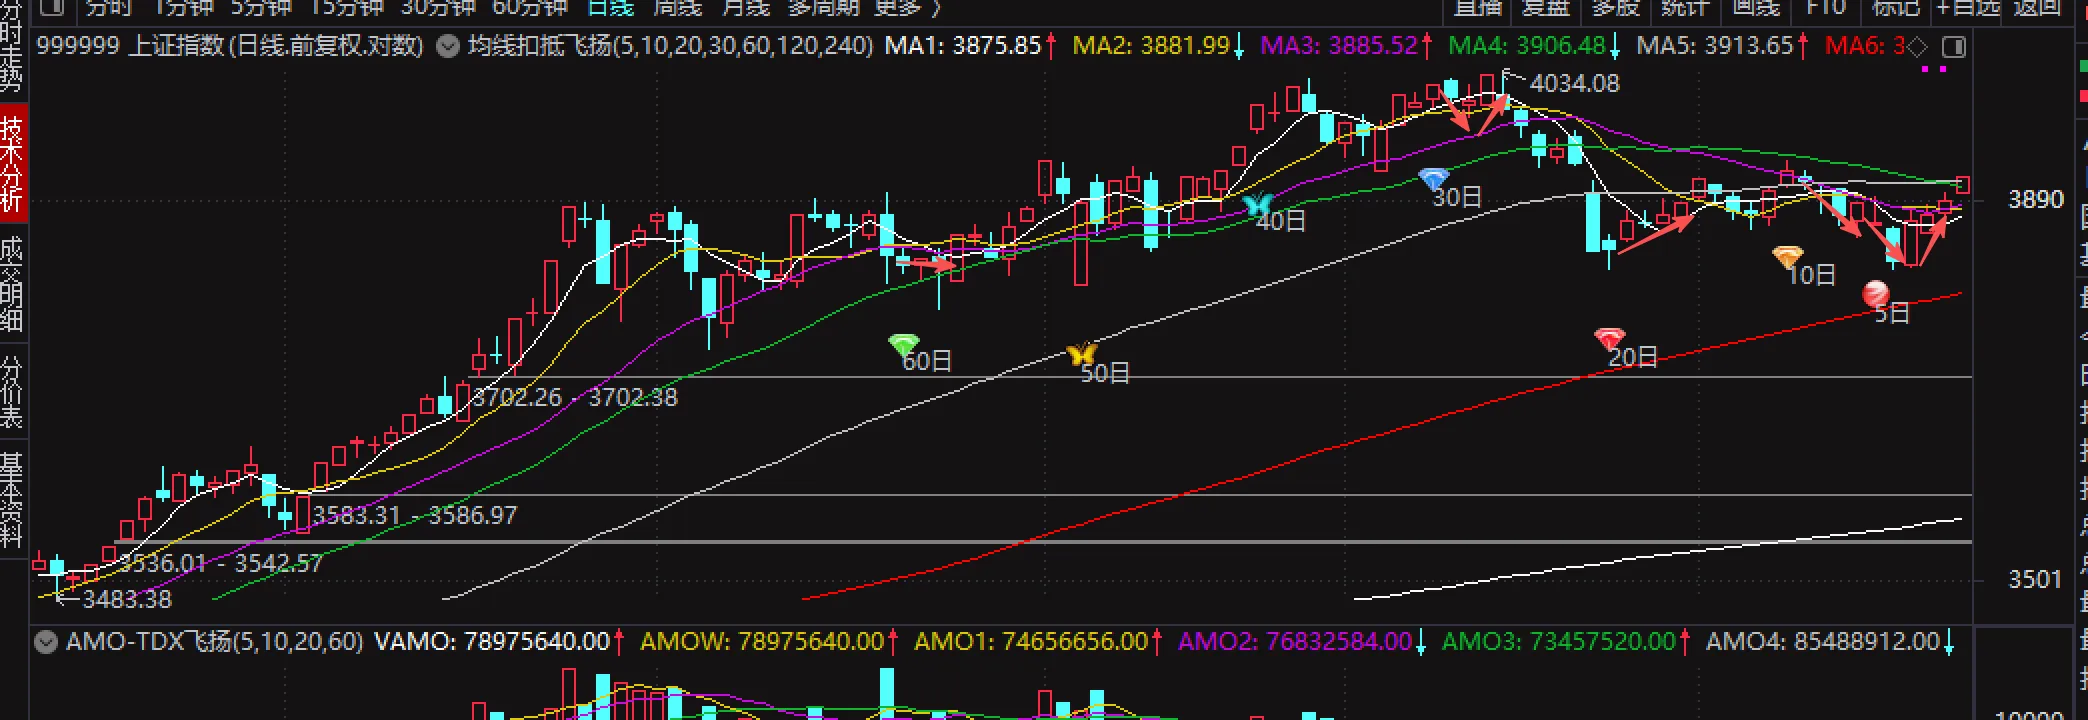Open the 统计 statistics button
The width and height of the screenshot is (2088, 720).
(1685, 8)
